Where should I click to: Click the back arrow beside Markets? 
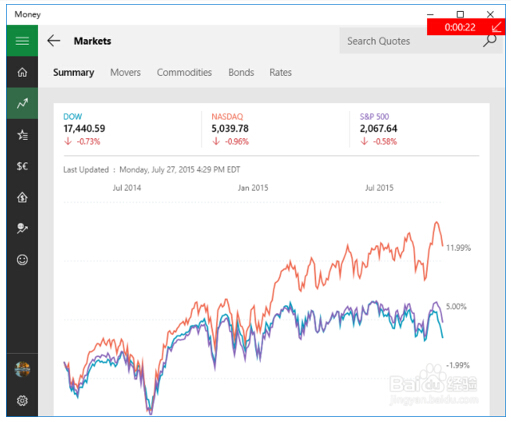(54, 41)
